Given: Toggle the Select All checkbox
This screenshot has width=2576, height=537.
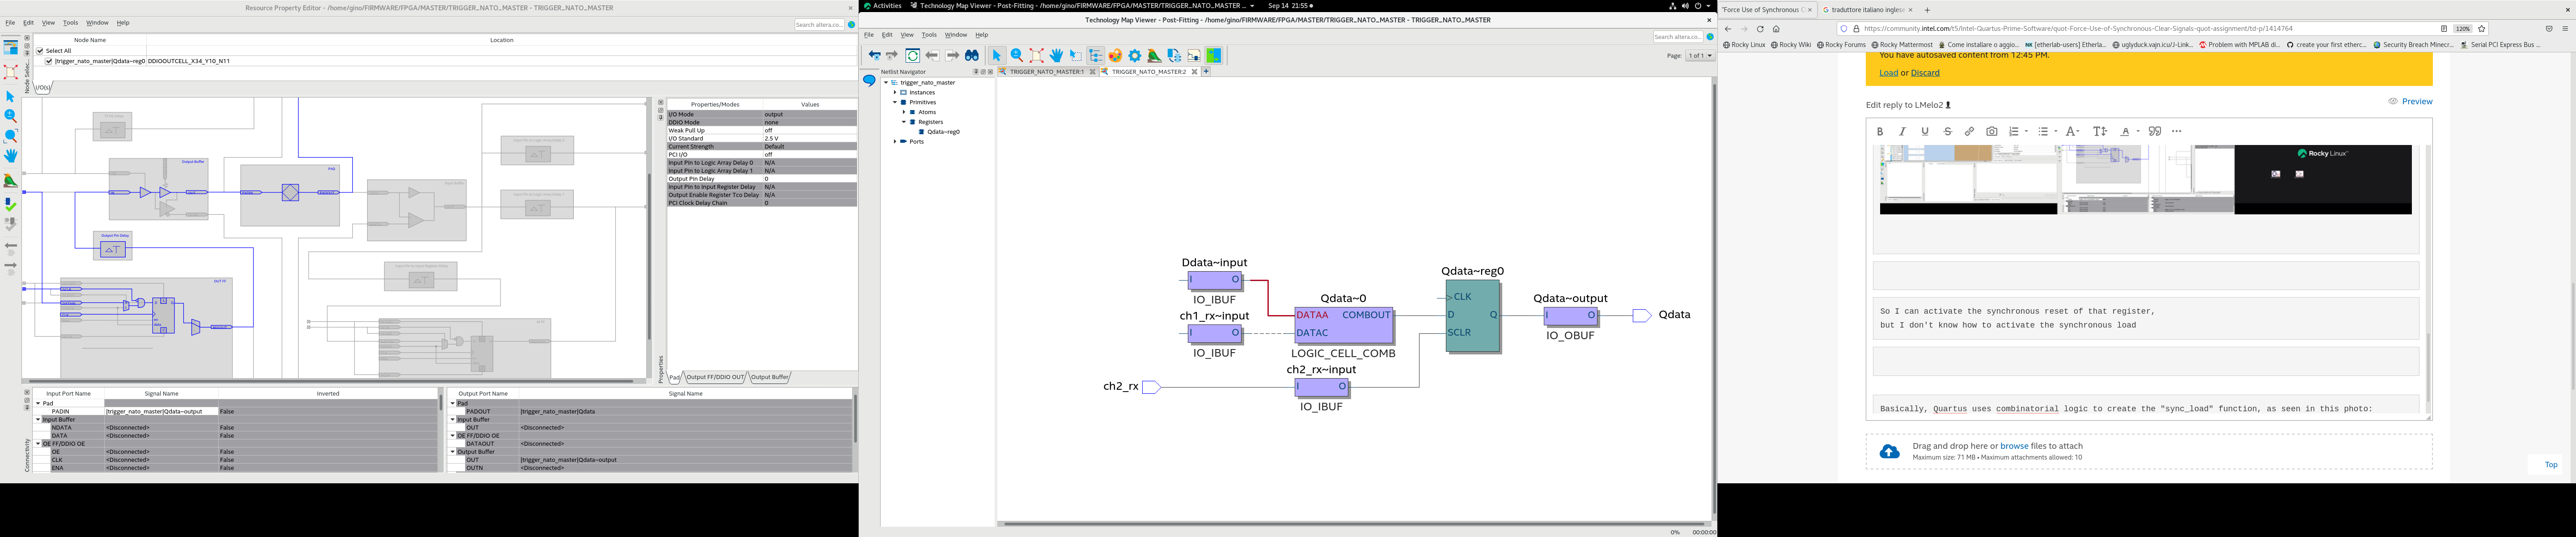Looking at the screenshot, I should 40,51.
